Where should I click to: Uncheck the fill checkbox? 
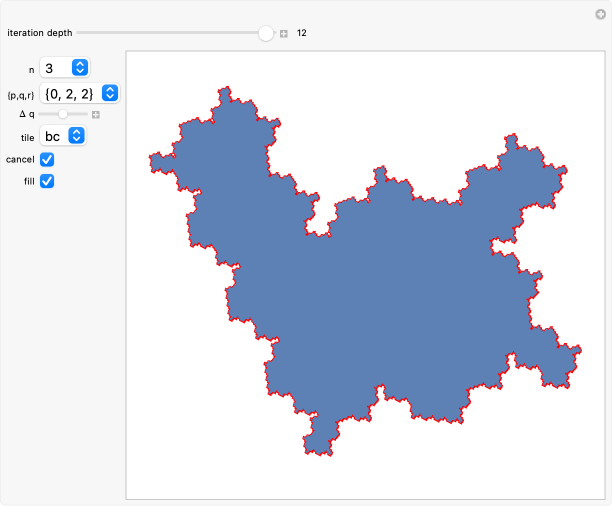coord(47,181)
